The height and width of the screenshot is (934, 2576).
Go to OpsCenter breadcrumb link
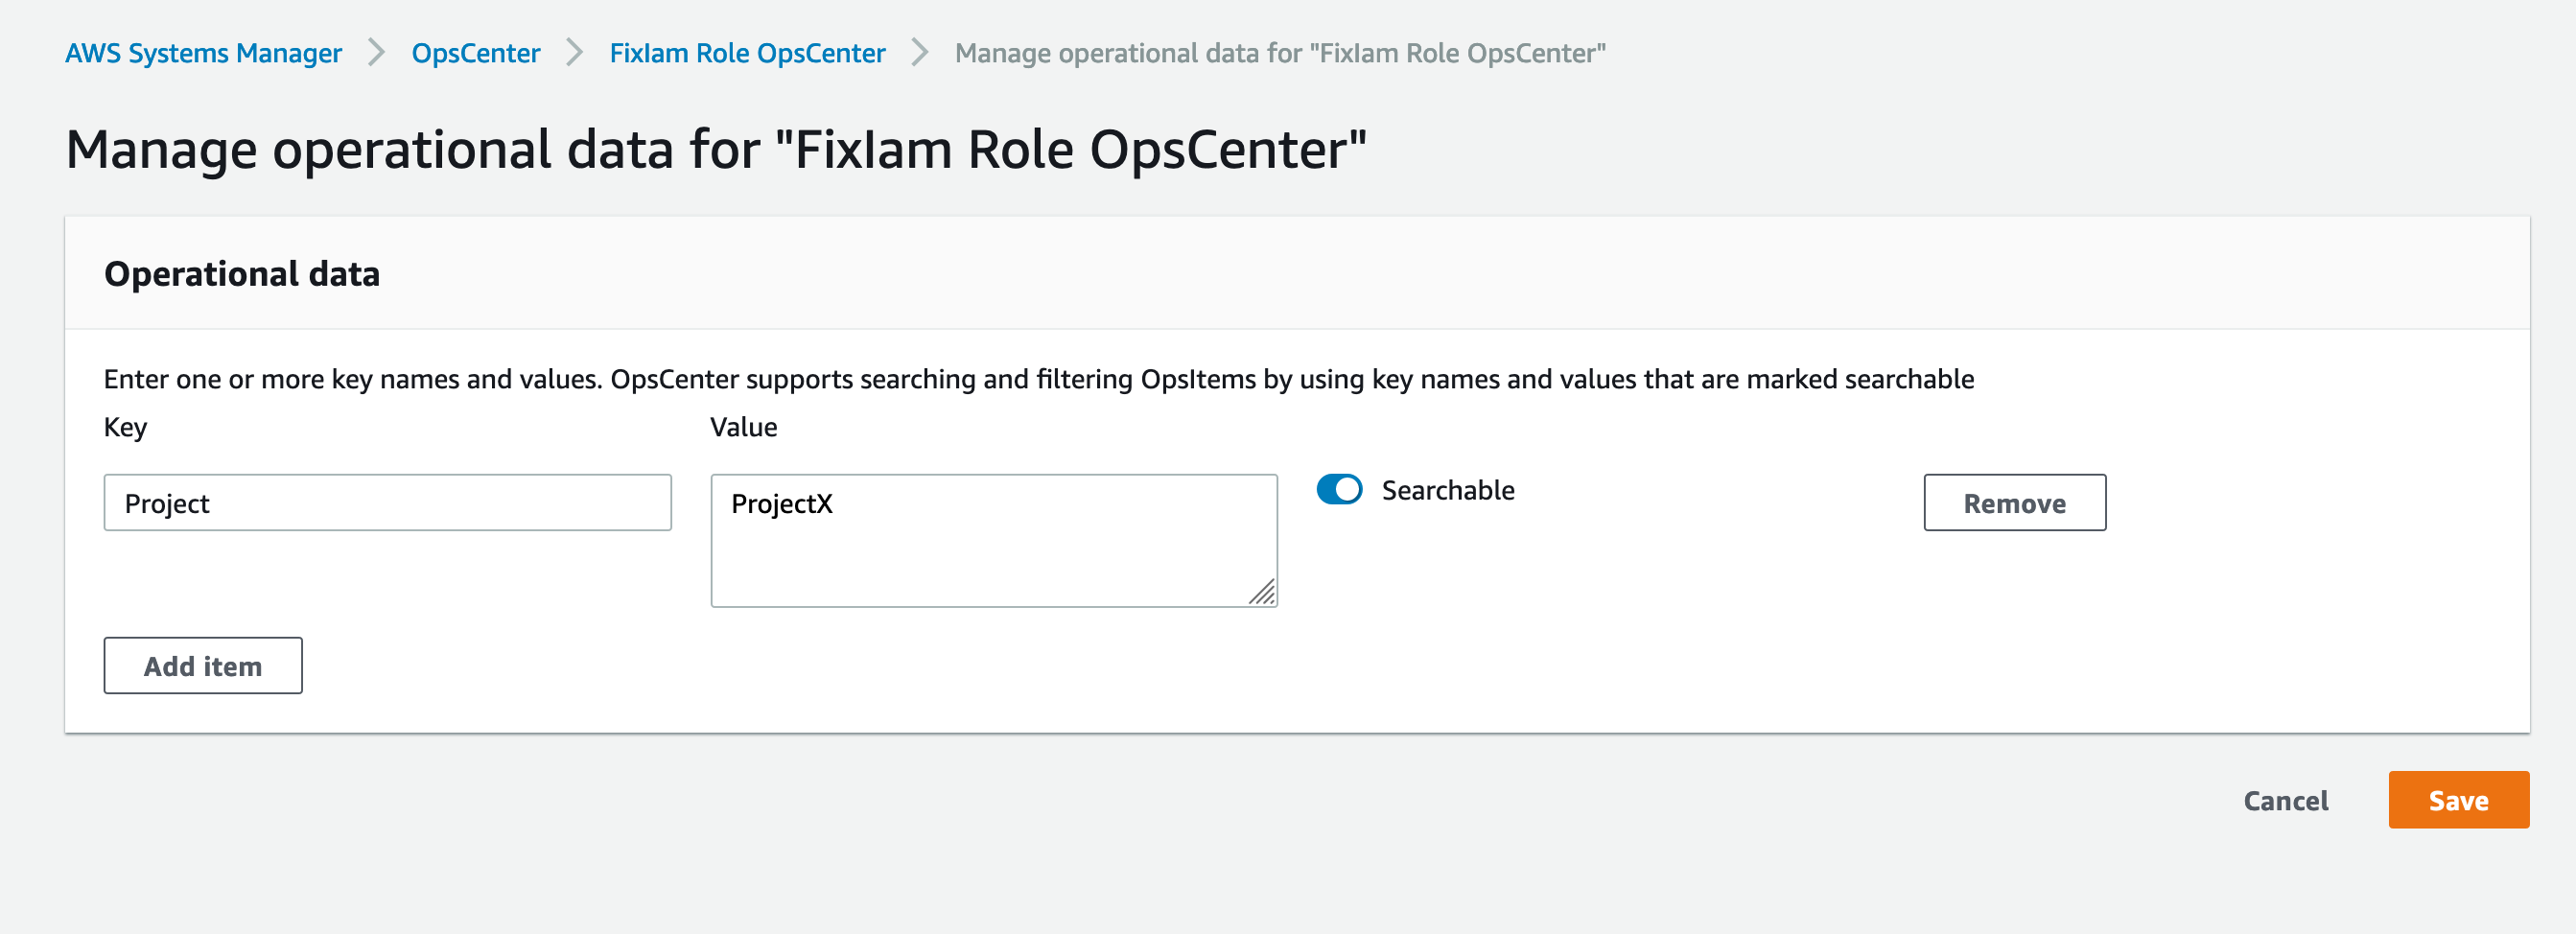[x=476, y=53]
